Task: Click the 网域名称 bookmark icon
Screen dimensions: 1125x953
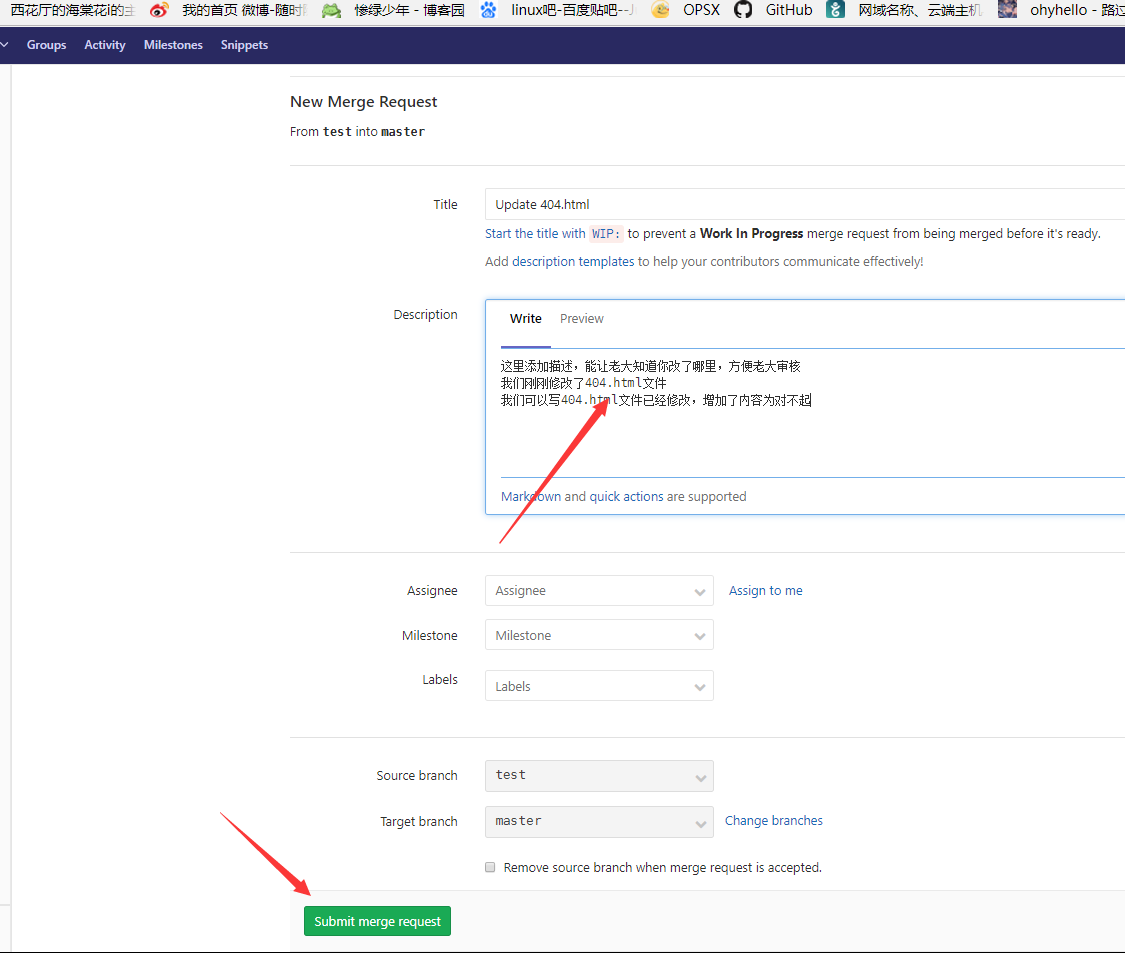Action: click(835, 10)
